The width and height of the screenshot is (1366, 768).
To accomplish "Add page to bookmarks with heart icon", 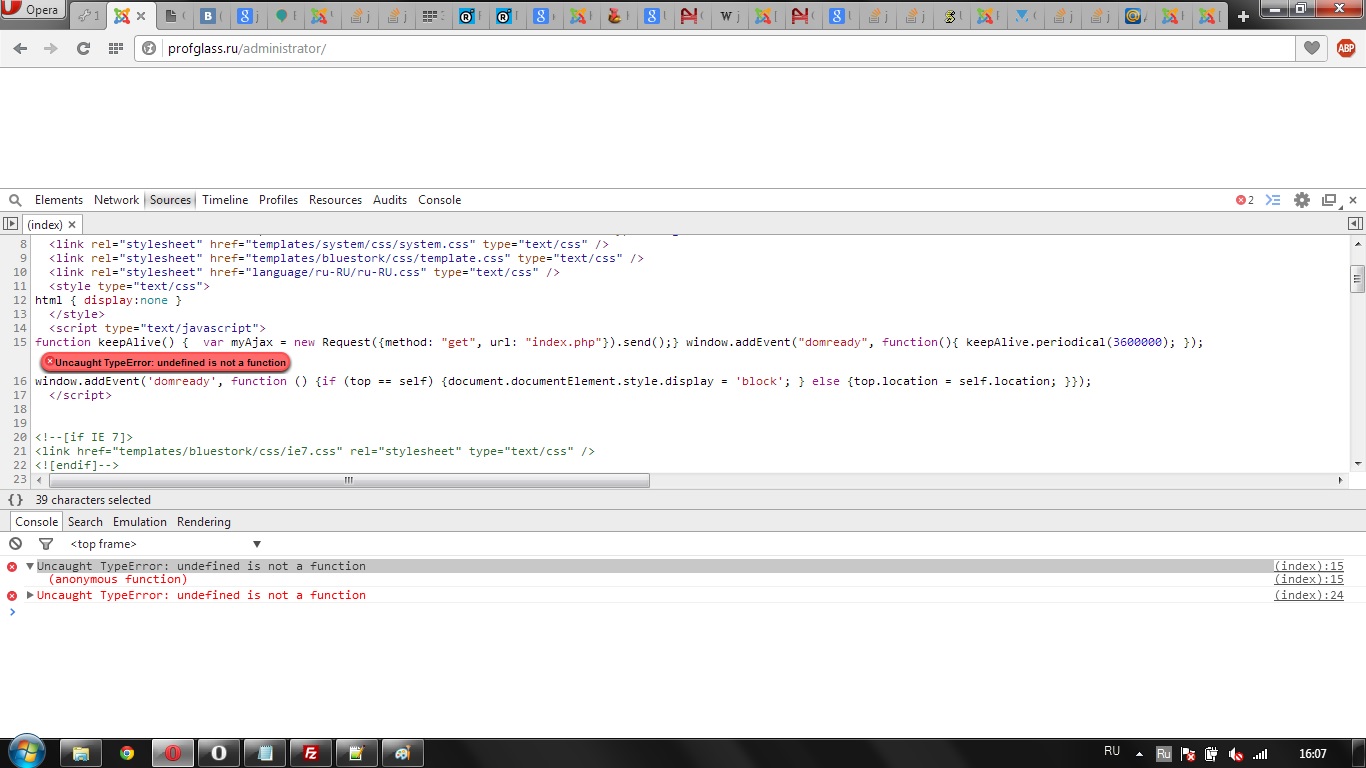I will tap(1311, 48).
